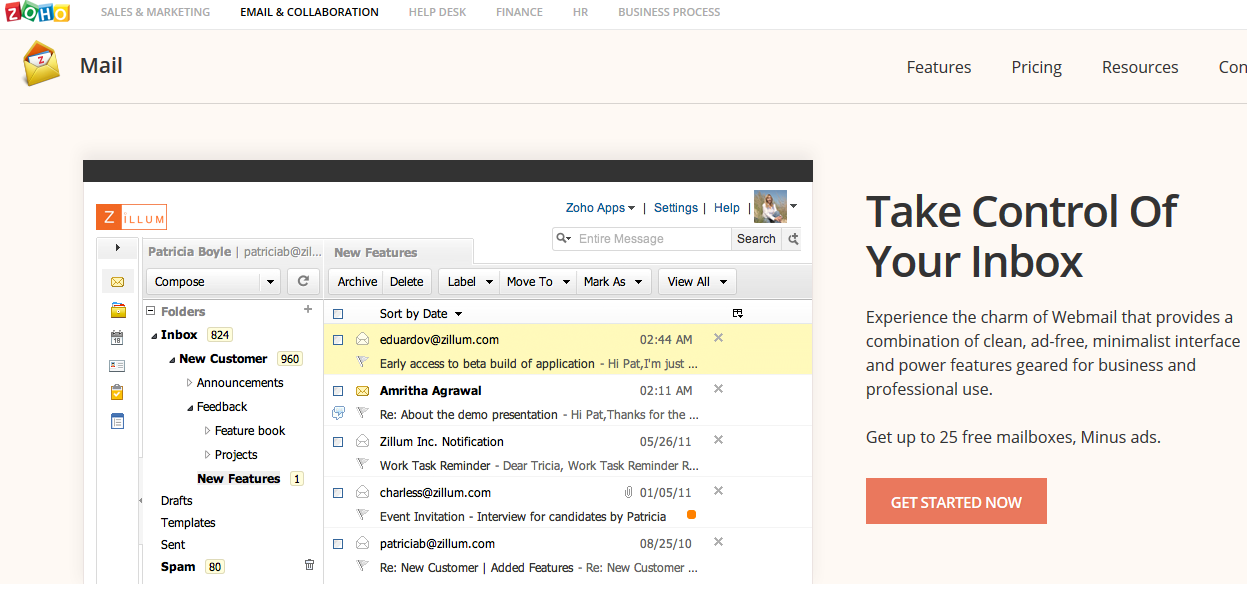The image size is (1247, 610).
Task: Click the search scope magnifier icon
Action: pyautogui.click(x=564, y=239)
